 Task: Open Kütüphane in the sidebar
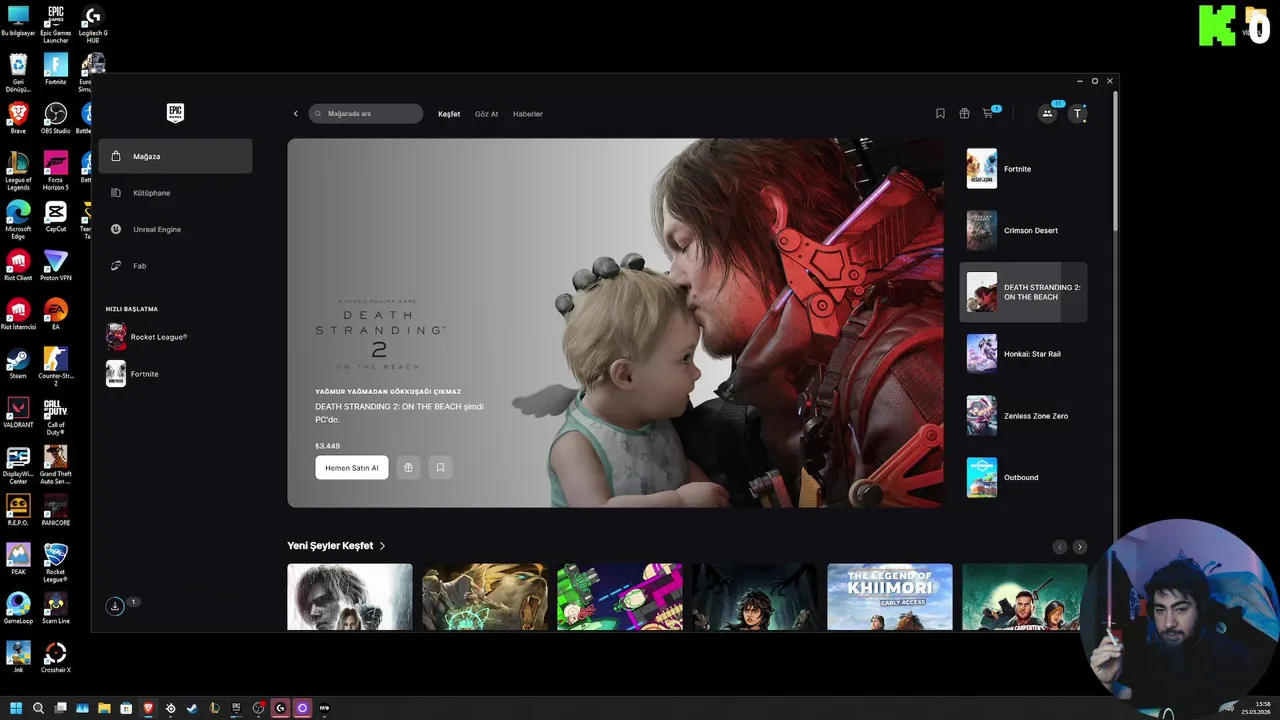pyautogui.click(x=175, y=193)
